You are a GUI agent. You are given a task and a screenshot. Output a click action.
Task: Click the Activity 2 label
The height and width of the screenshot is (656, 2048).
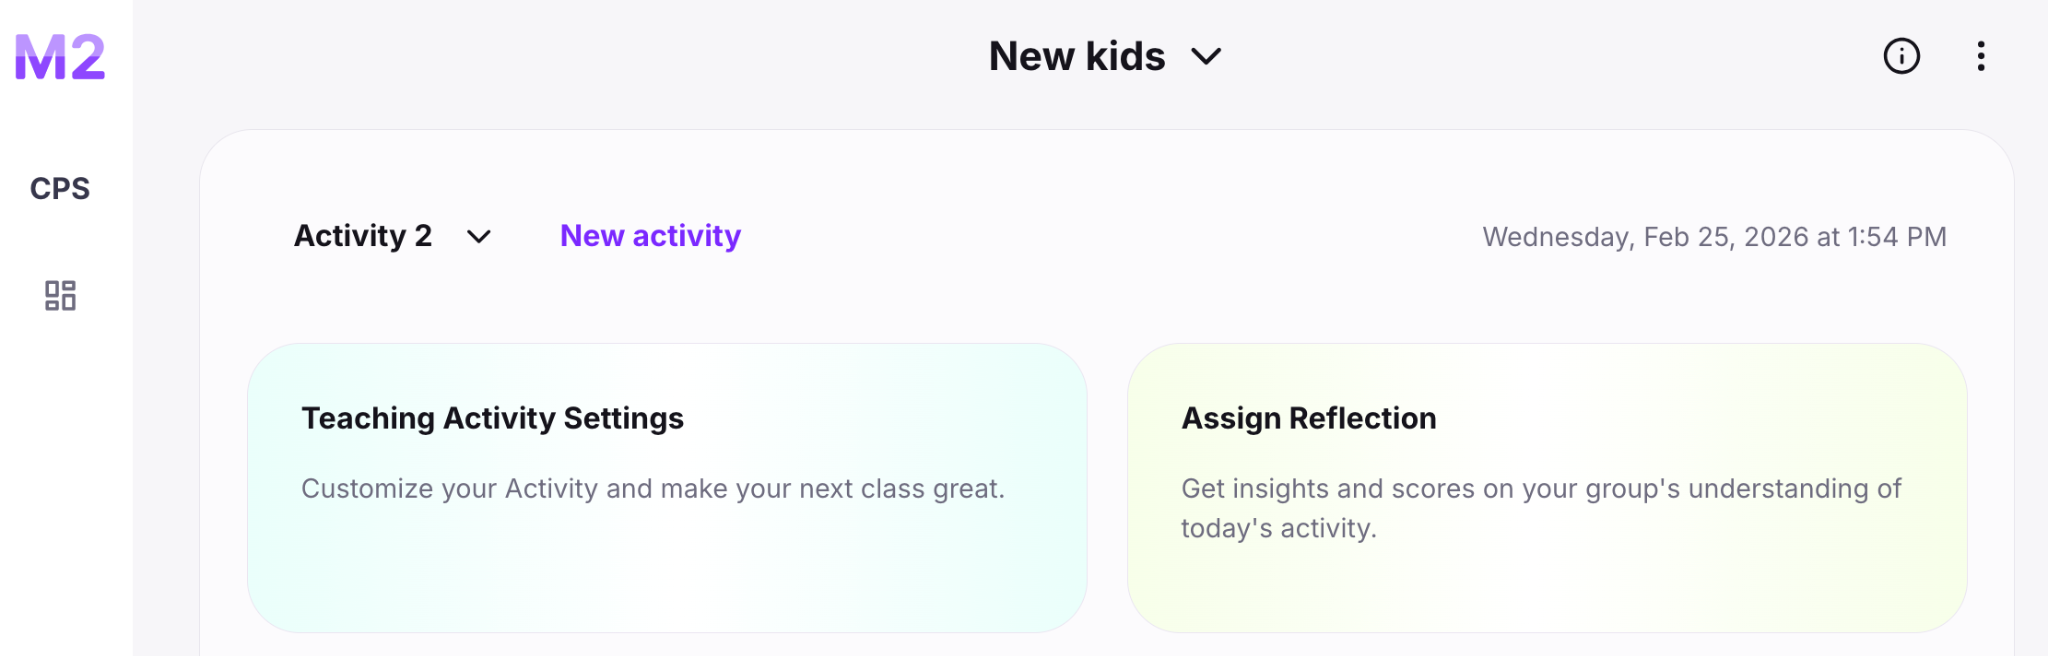coord(362,236)
